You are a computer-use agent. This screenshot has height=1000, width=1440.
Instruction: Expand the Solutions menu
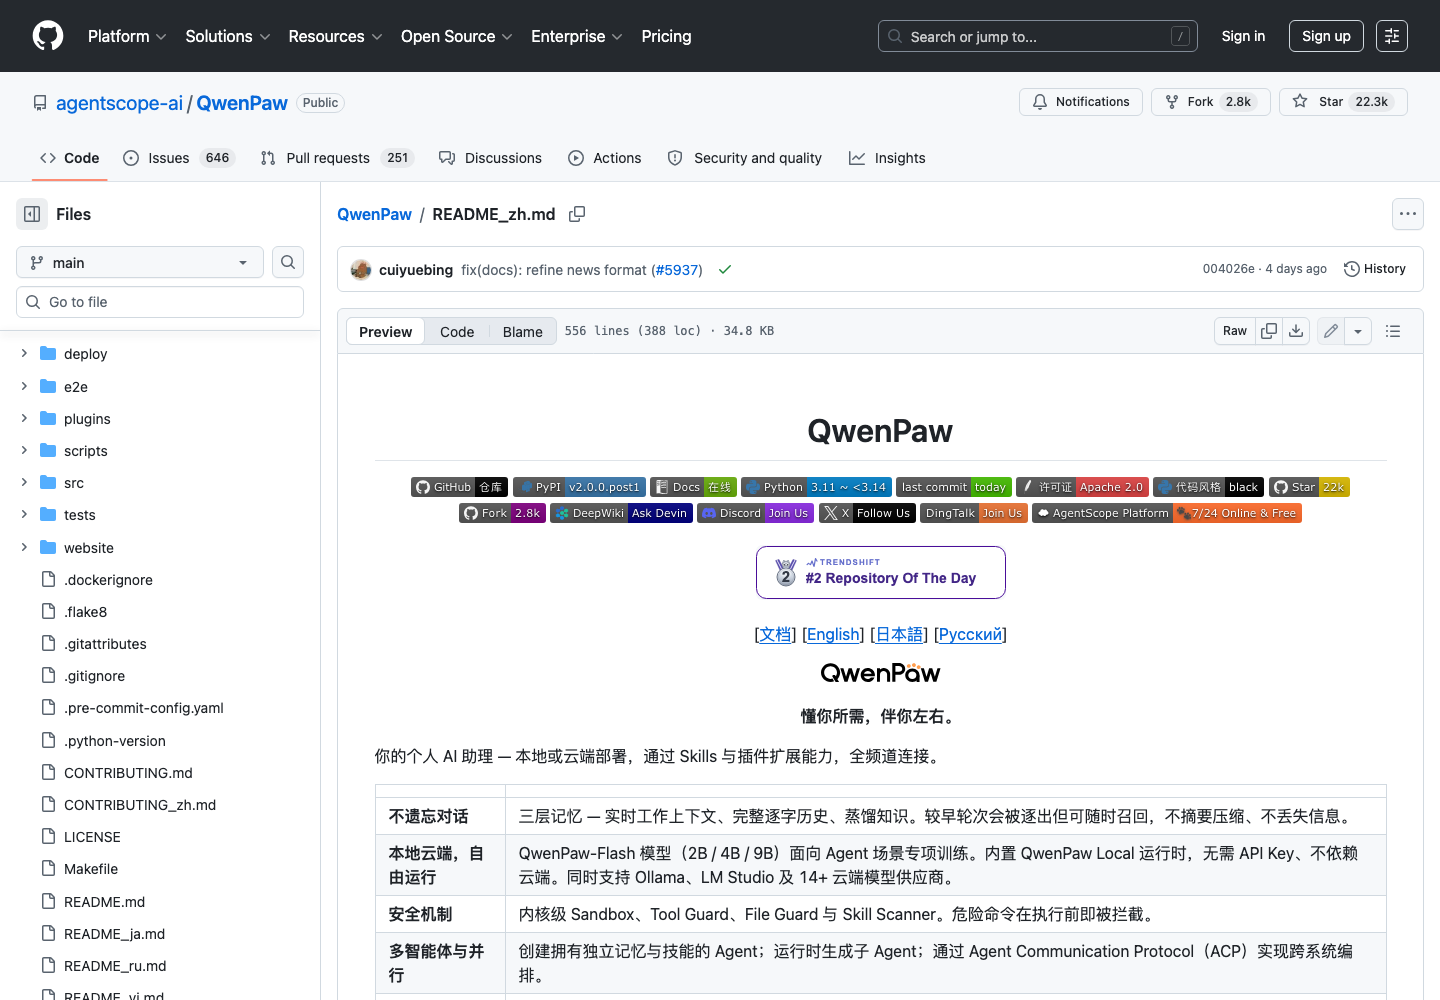pos(228,36)
